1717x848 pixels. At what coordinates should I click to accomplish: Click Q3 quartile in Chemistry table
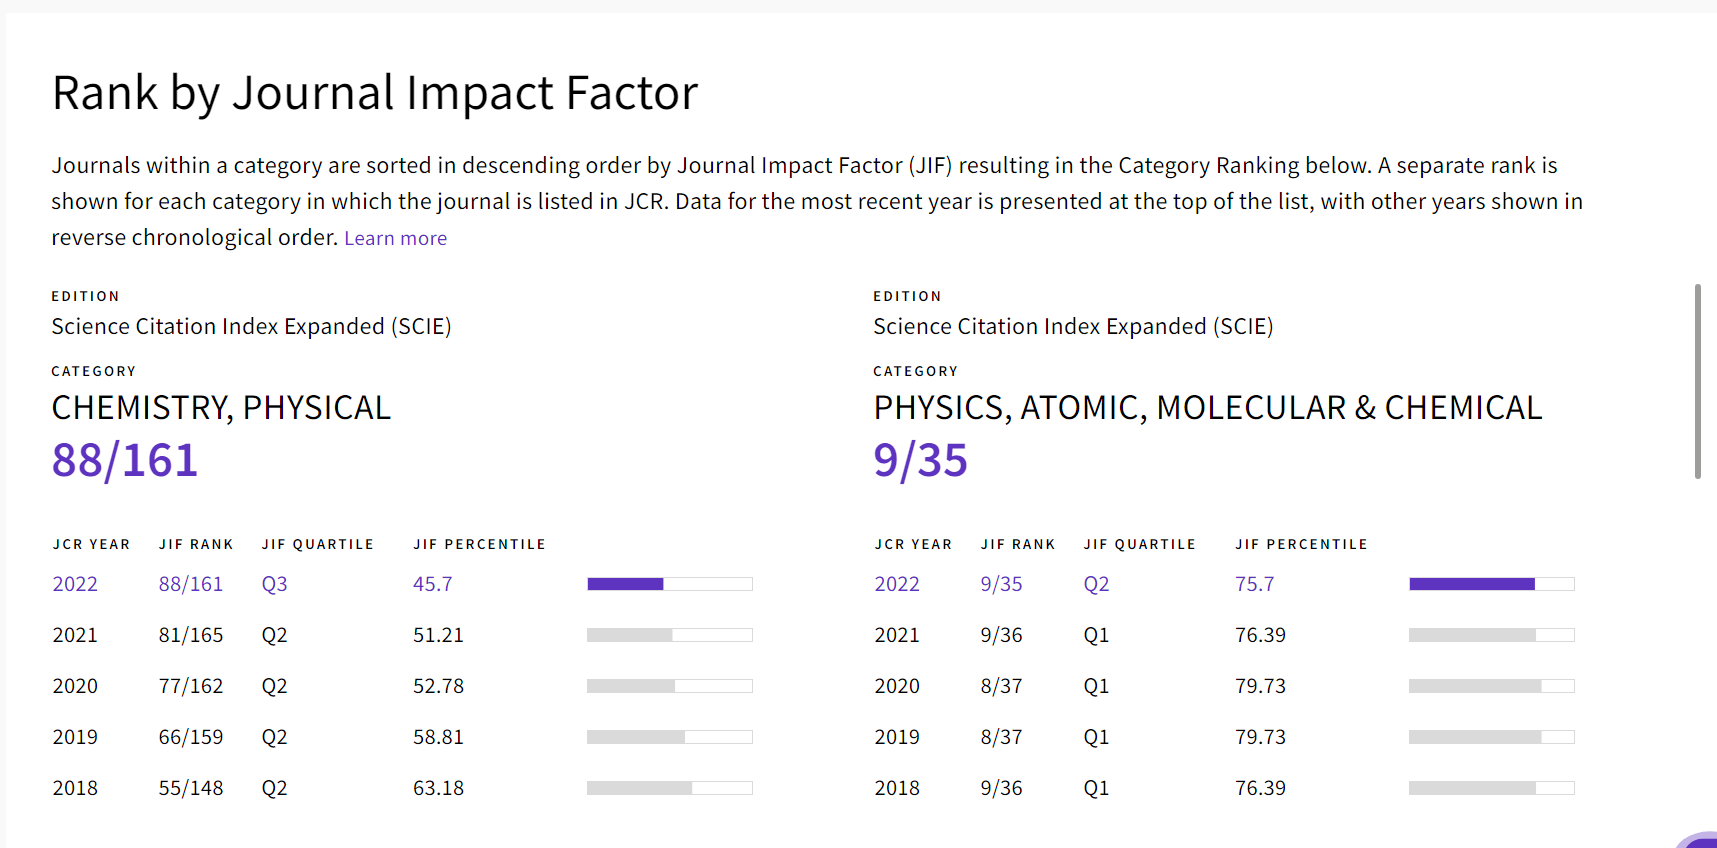274,584
